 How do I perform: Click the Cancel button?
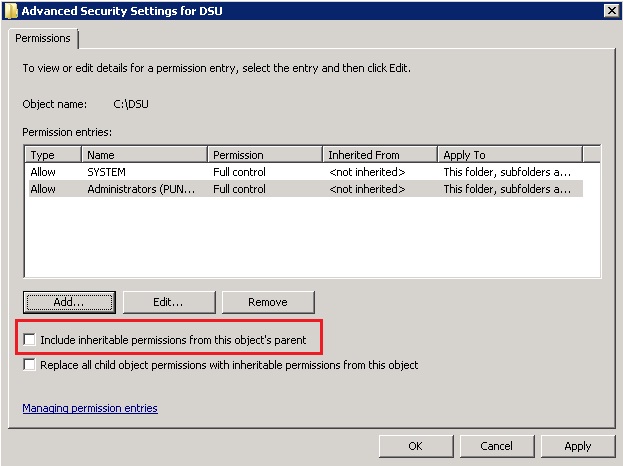(x=496, y=446)
